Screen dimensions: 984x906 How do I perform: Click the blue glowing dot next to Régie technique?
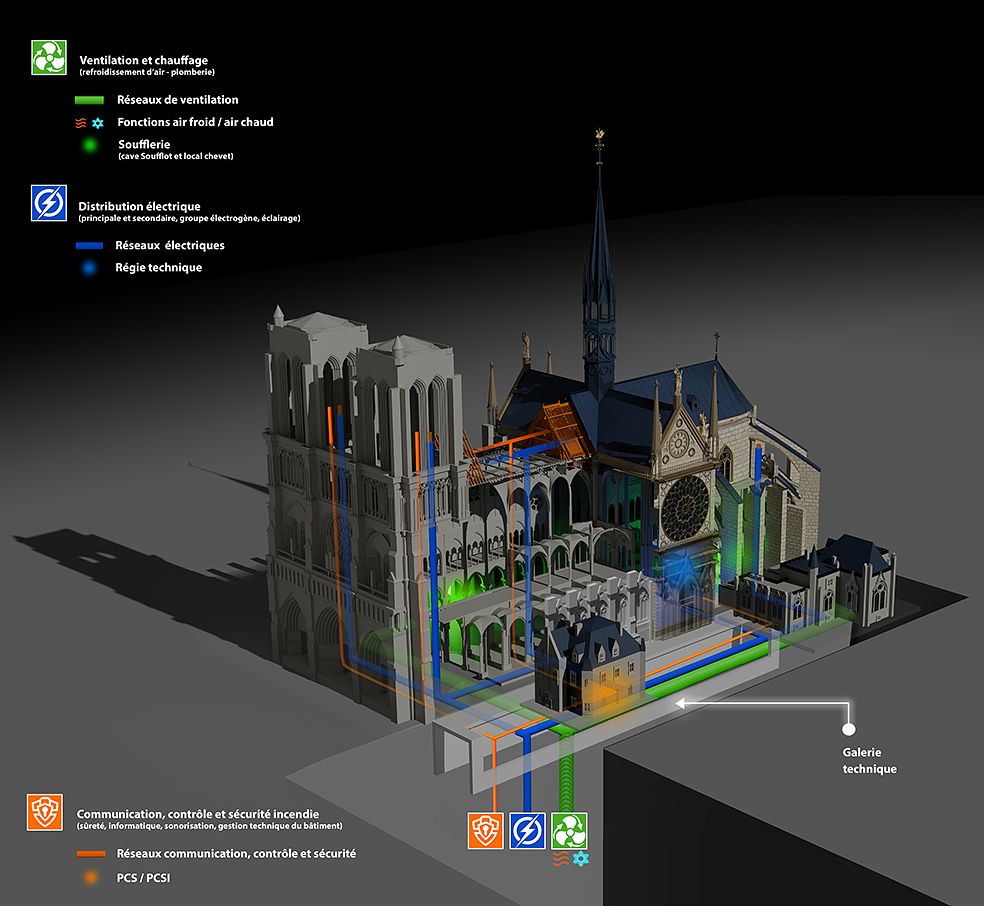(x=91, y=268)
